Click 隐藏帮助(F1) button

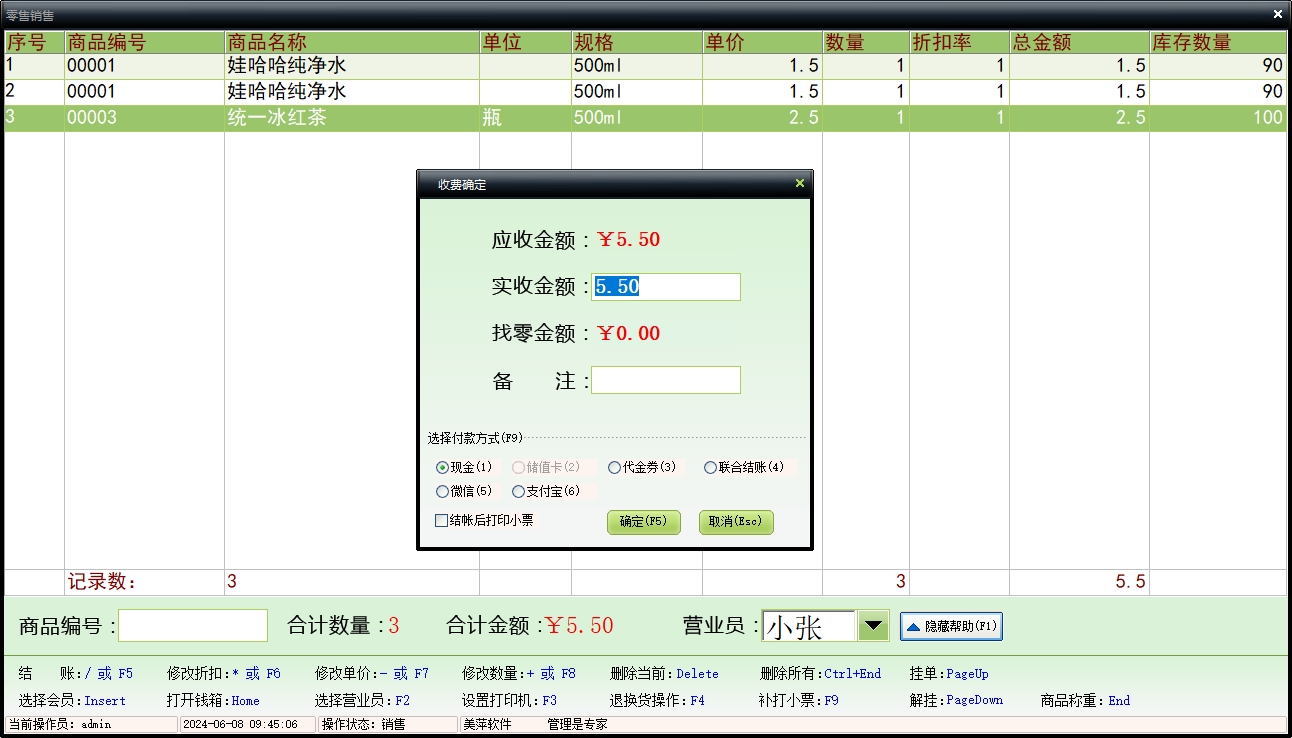coord(951,626)
